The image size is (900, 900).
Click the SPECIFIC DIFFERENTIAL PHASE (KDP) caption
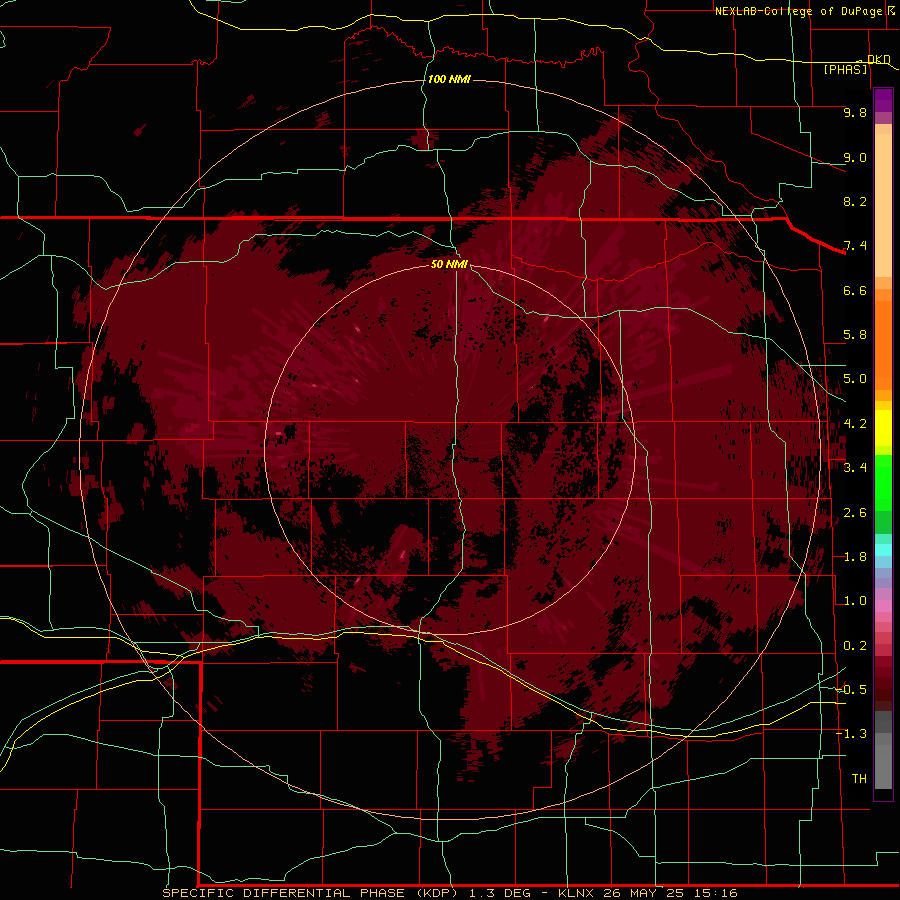point(311,893)
